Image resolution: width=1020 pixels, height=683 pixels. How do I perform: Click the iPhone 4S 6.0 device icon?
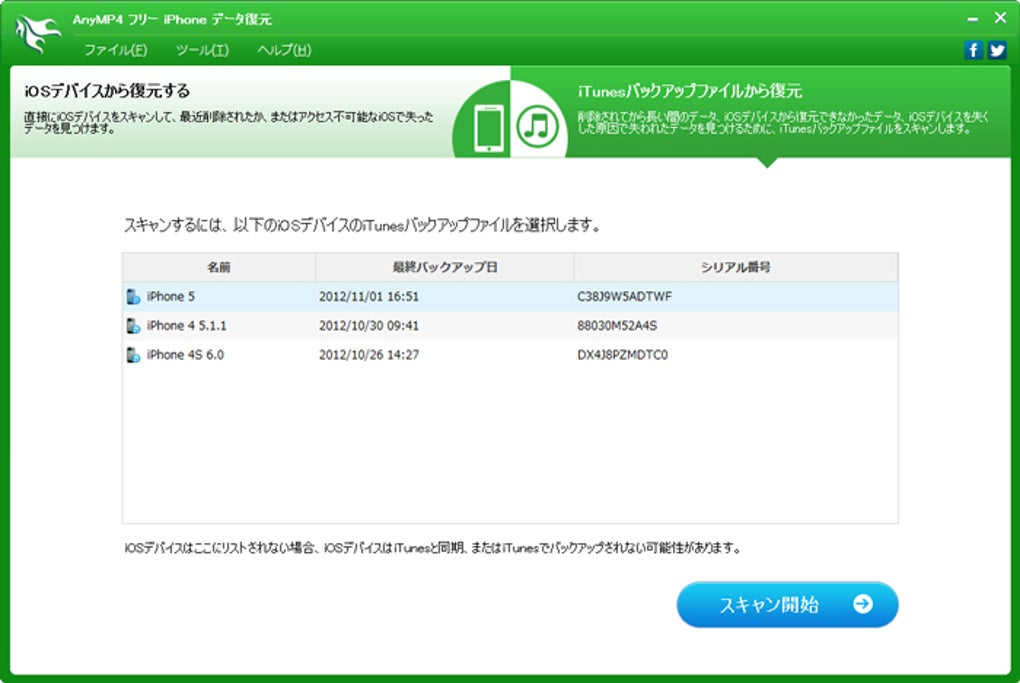pyautogui.click(x=133, y=355)
